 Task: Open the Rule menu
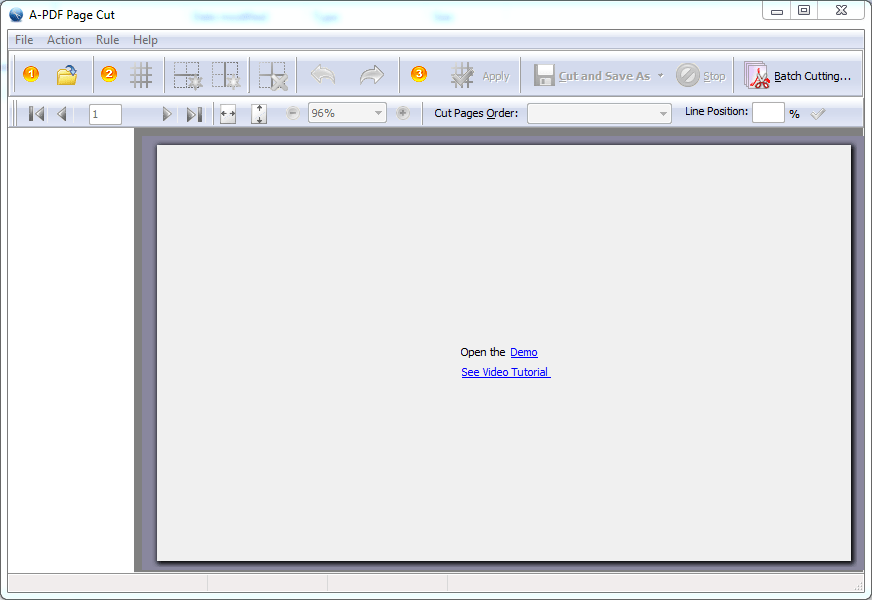(107, 40)
